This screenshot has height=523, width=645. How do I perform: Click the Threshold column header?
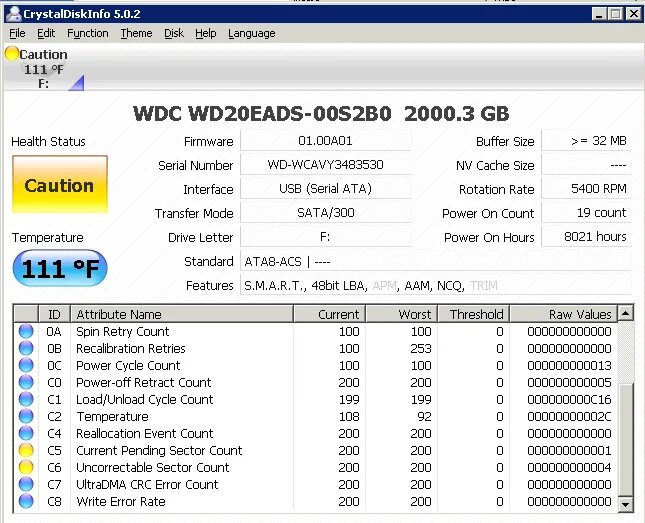tap(474, 314)
